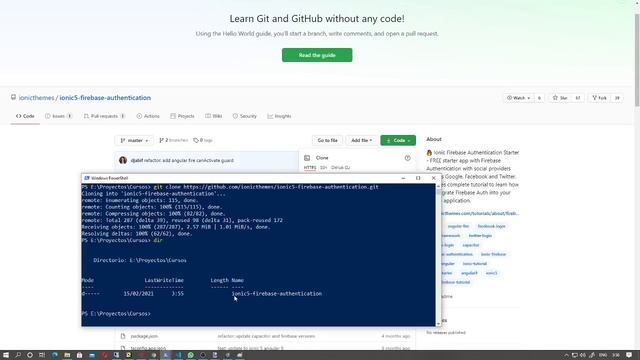
Task: Launch Microsoft Edge from the taskbar
Action: pos(55,355)
